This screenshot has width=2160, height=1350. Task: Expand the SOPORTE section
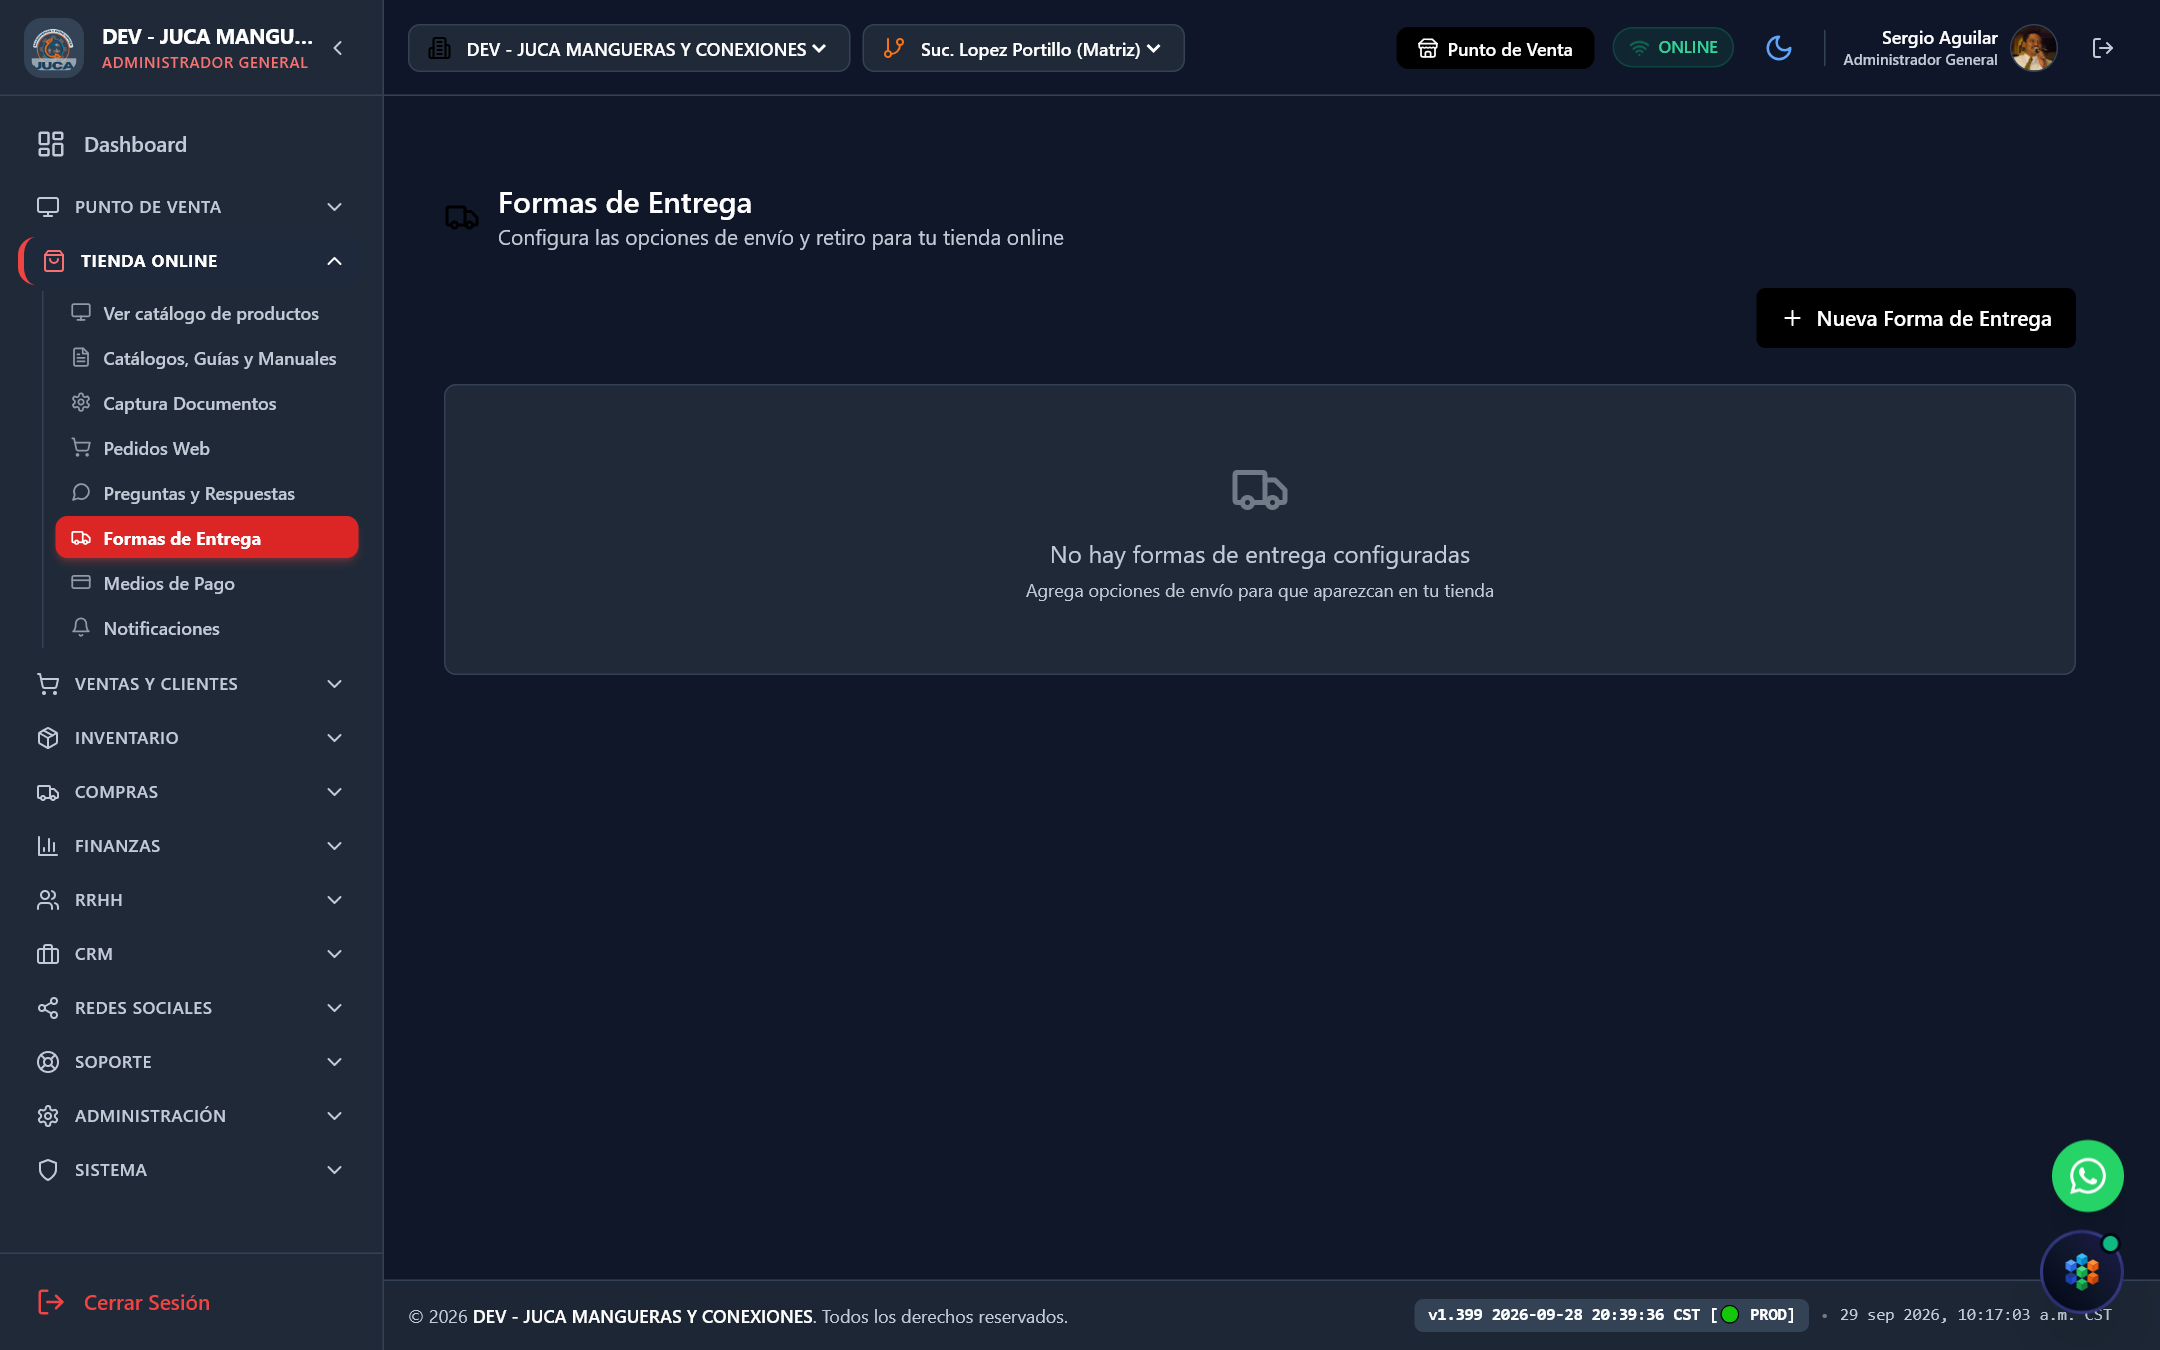[x=190, y=1062]
